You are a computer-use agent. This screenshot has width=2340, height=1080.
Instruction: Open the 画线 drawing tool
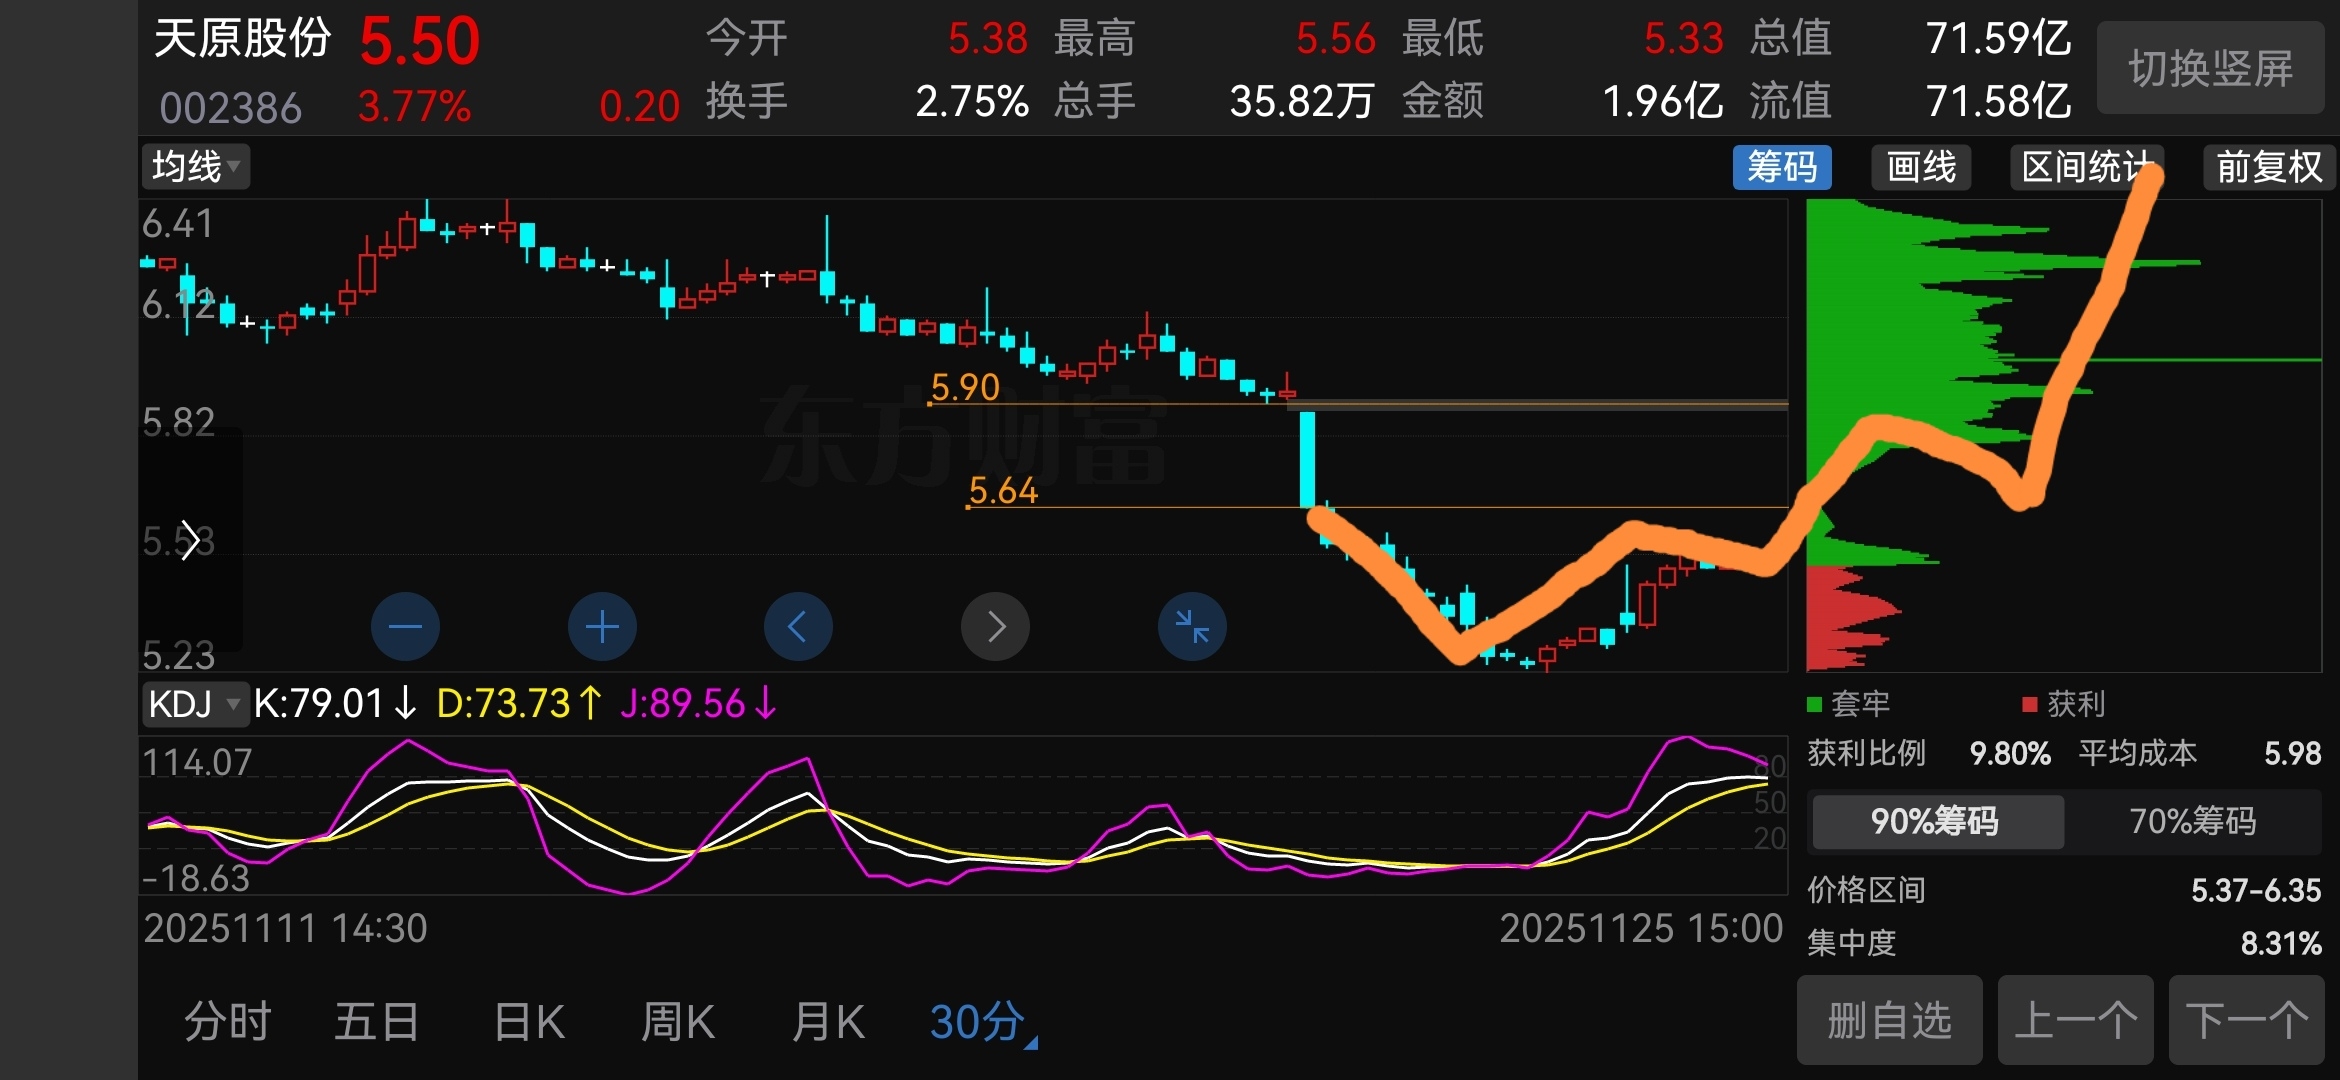click(1920, 166)
